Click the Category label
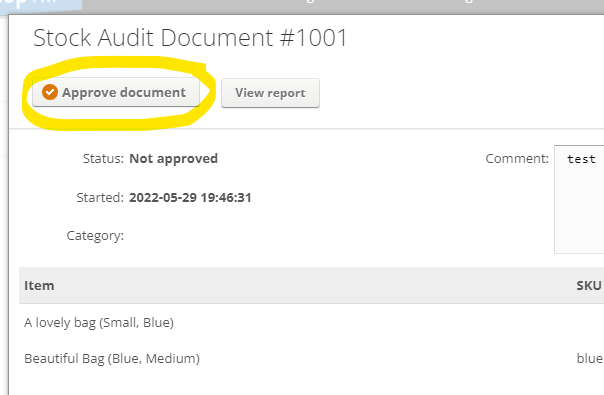The height and width of the screenshot is (395, 604). tap(95, 235)
